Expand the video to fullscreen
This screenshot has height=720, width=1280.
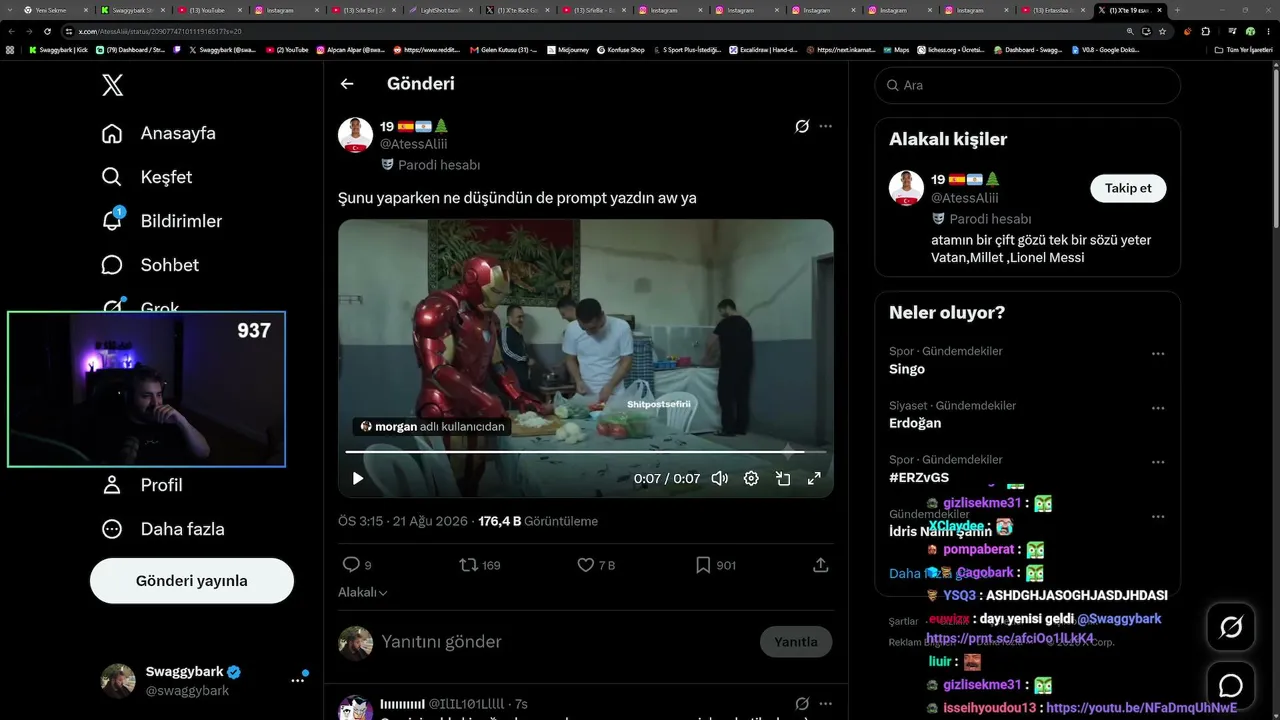pos(814,478)
